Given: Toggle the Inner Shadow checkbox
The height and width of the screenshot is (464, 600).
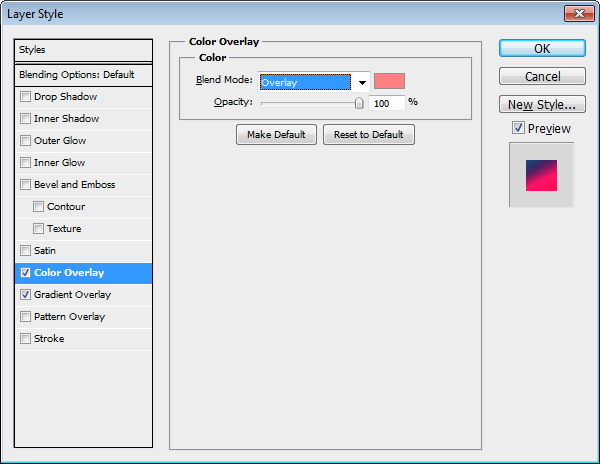Looking at the screenshot, I should (x=25, y=119).
